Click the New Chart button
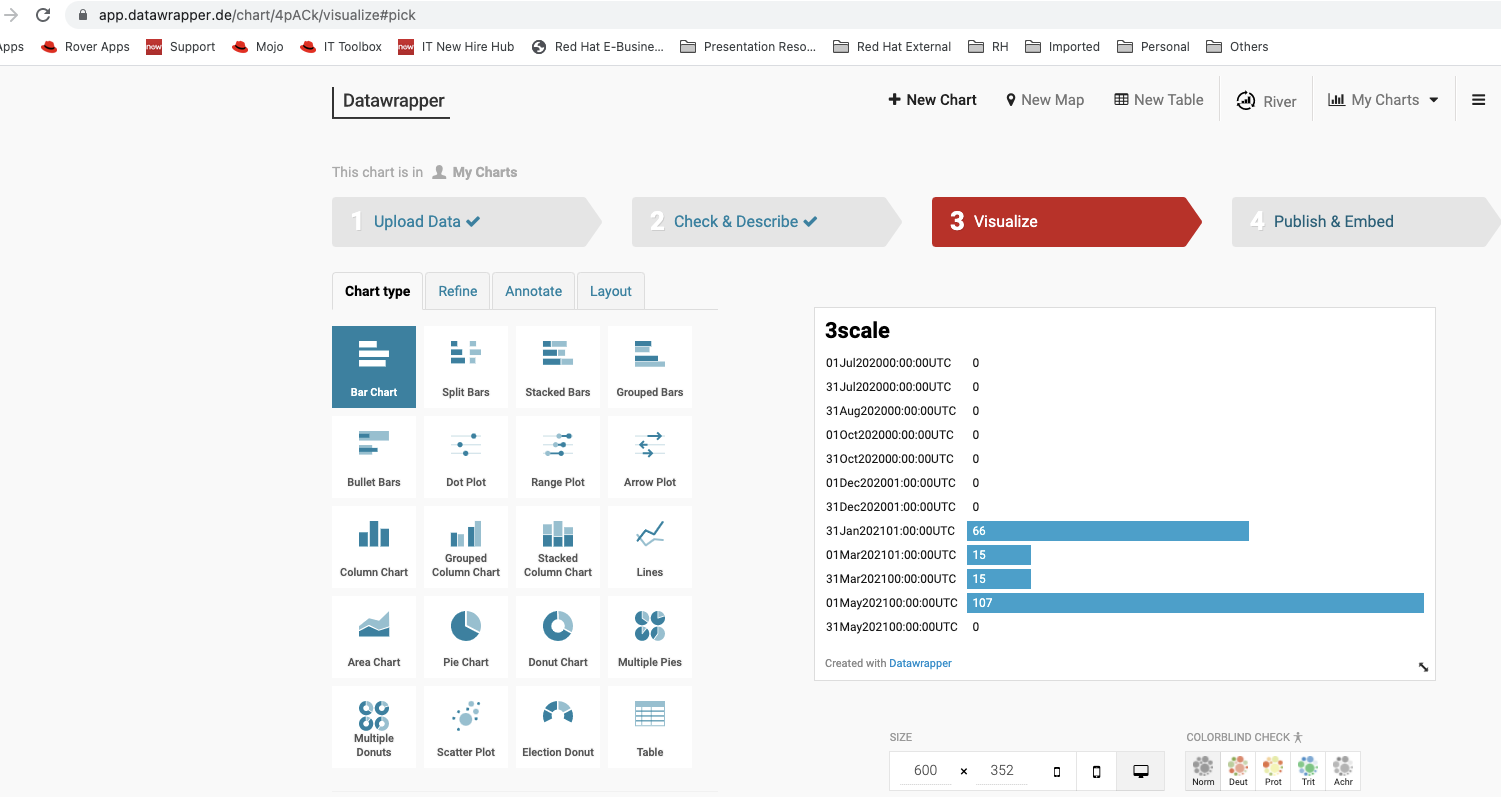The image size is (1501, 797). click(932, 100)
